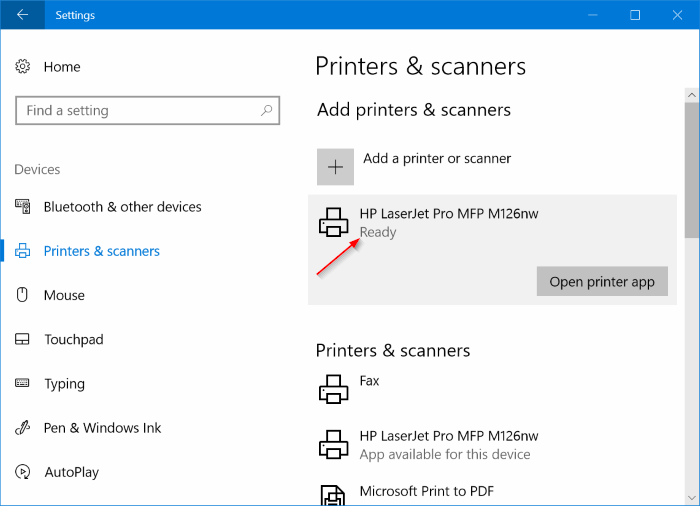Click the Microsoft Print to PDF icon
The image size is (700, 506).
click(333, 495)
